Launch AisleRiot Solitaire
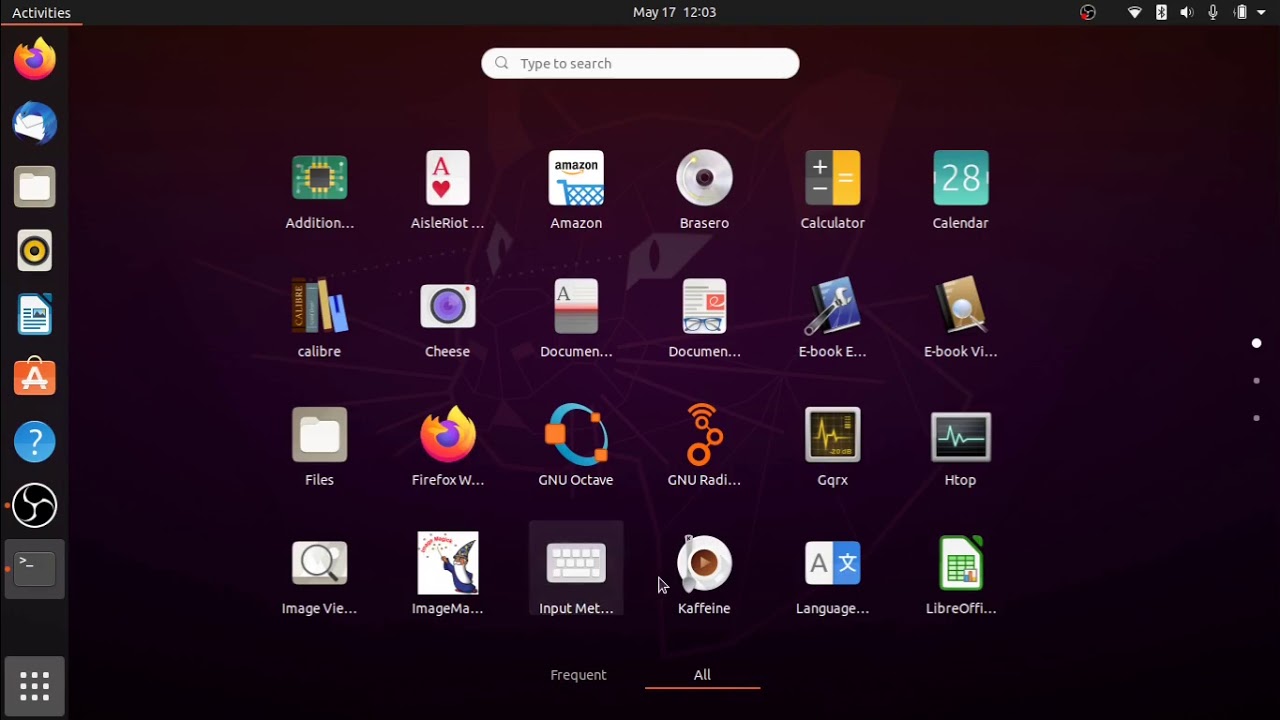1280x720 pixels. [x=447, y=179]
